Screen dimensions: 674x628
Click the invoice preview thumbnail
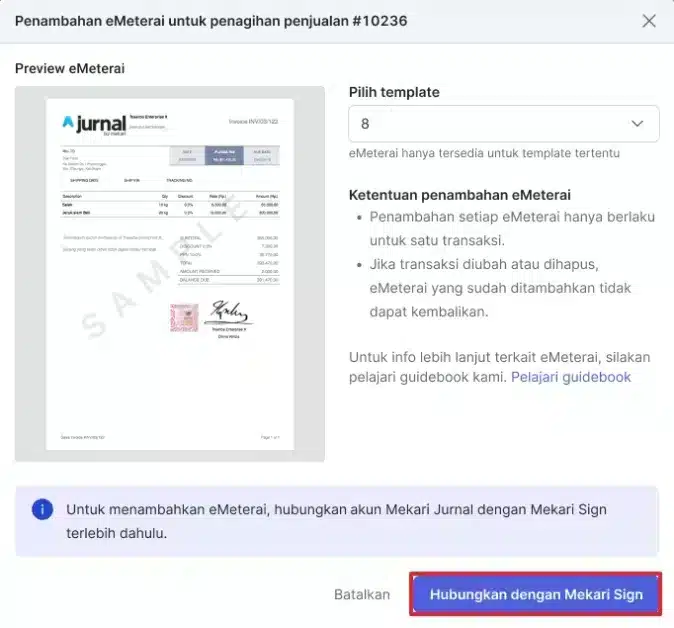point(170,274)
